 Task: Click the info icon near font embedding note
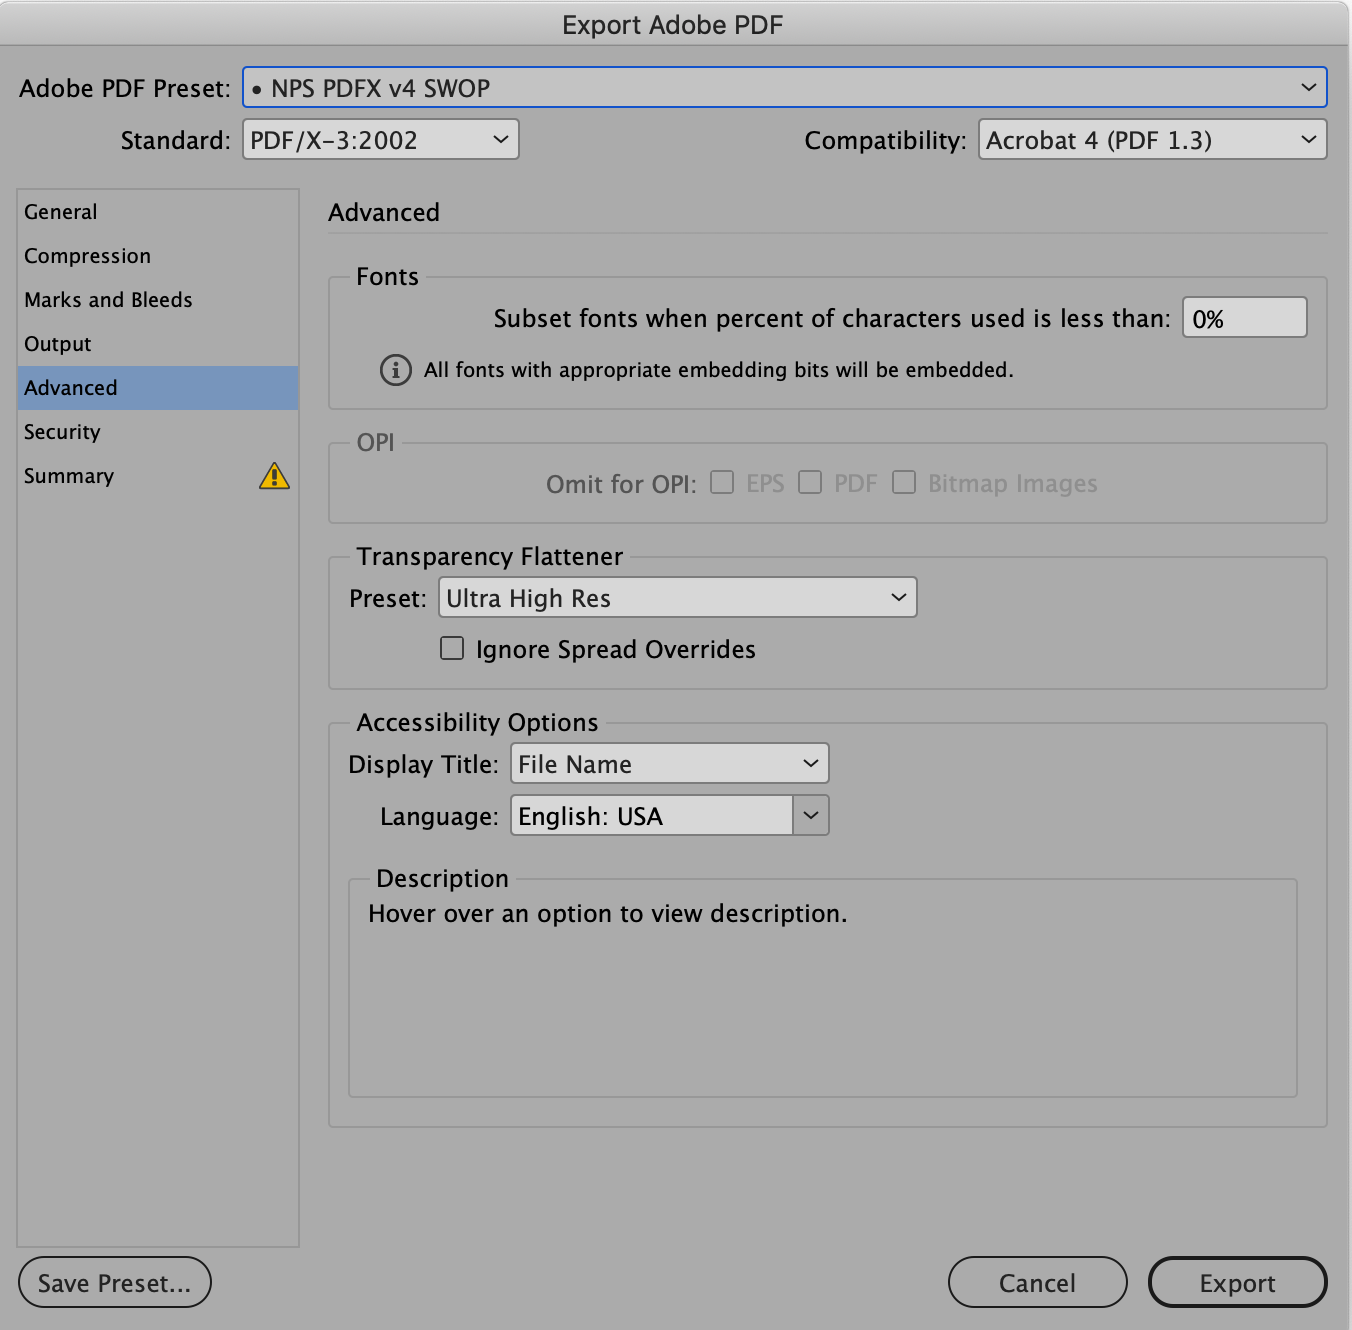click(x=395, y=370)
